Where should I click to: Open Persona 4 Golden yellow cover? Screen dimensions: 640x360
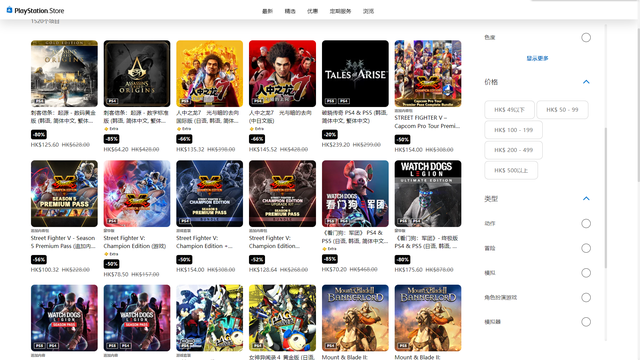tap(282, 318)
